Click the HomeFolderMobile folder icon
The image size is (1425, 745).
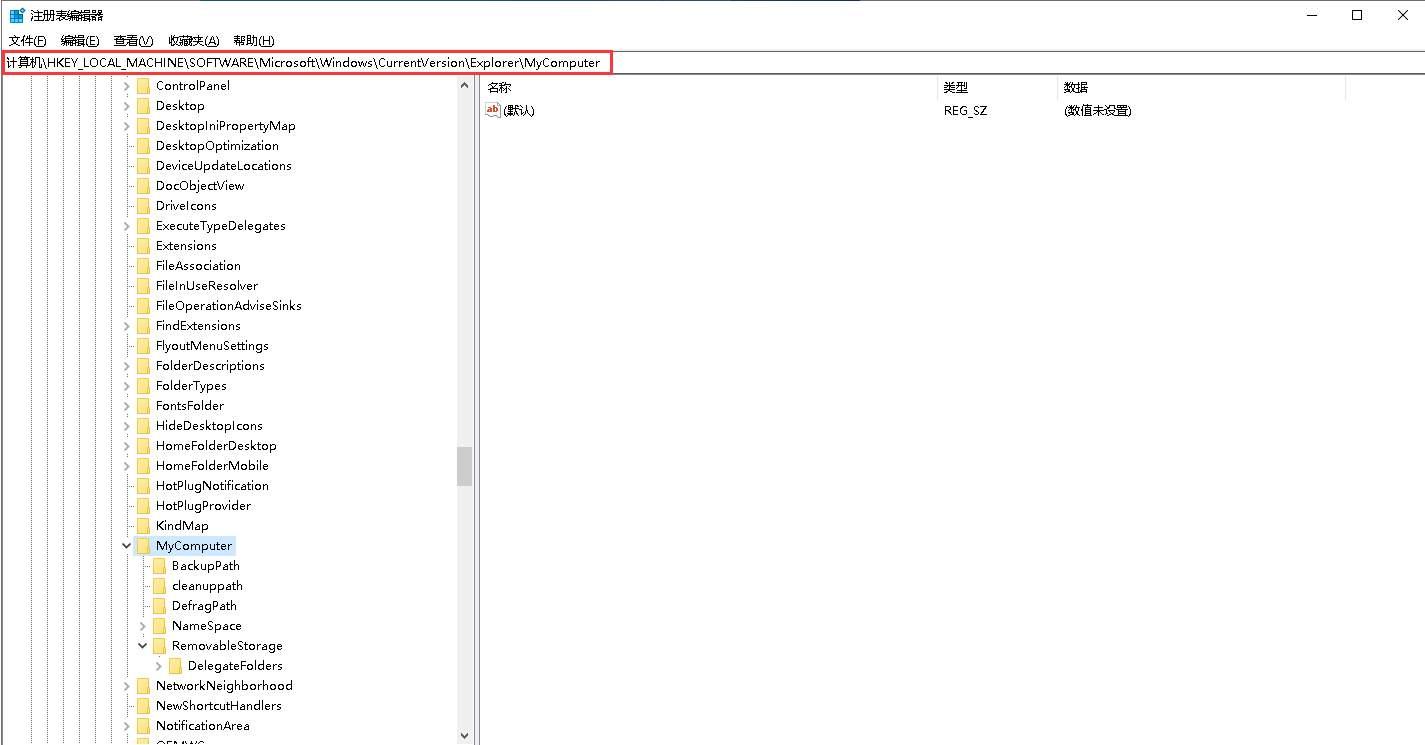143,466
